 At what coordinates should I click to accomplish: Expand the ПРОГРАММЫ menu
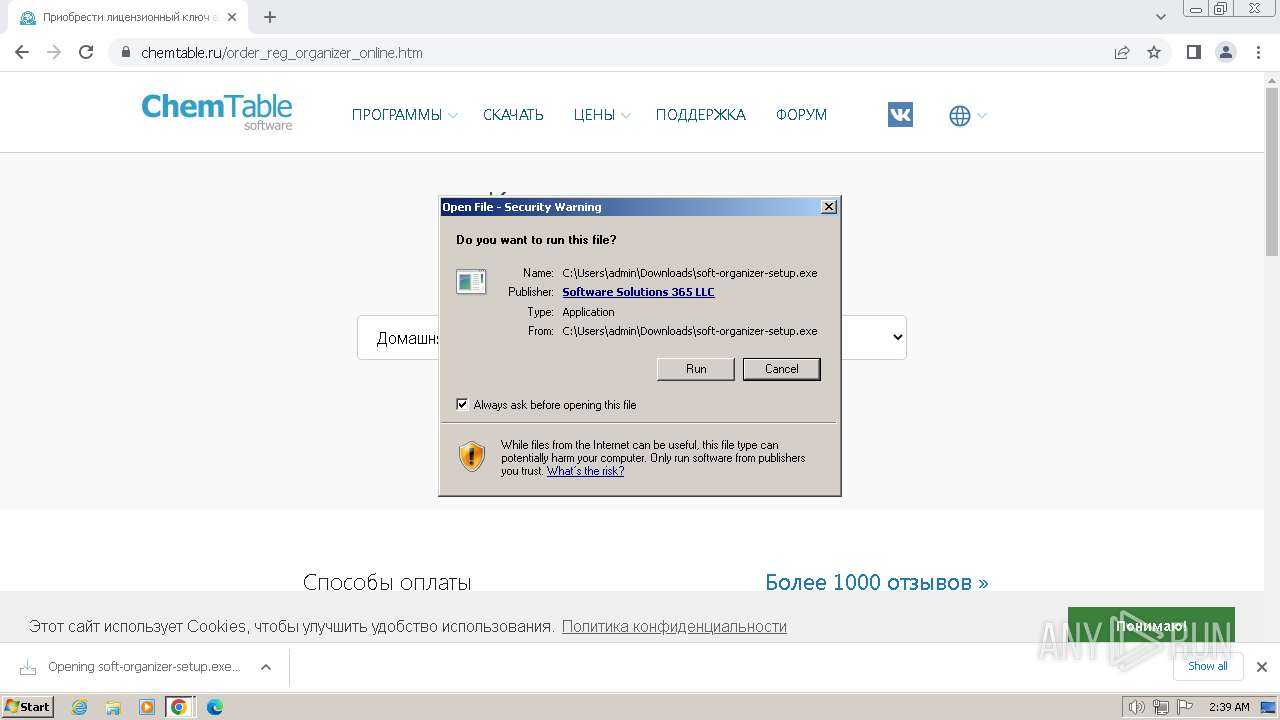(404, 115)
